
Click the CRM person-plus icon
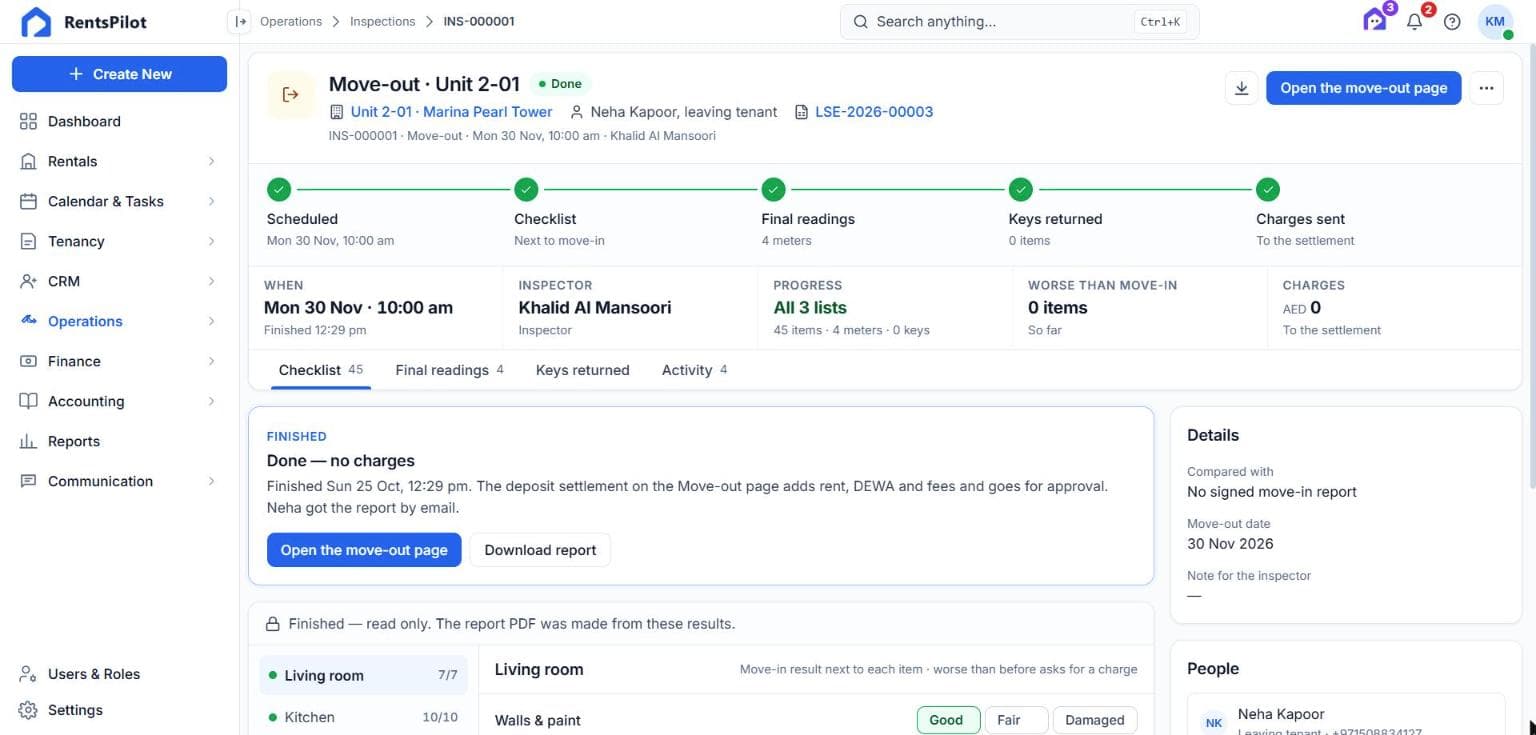coord(28,281)
